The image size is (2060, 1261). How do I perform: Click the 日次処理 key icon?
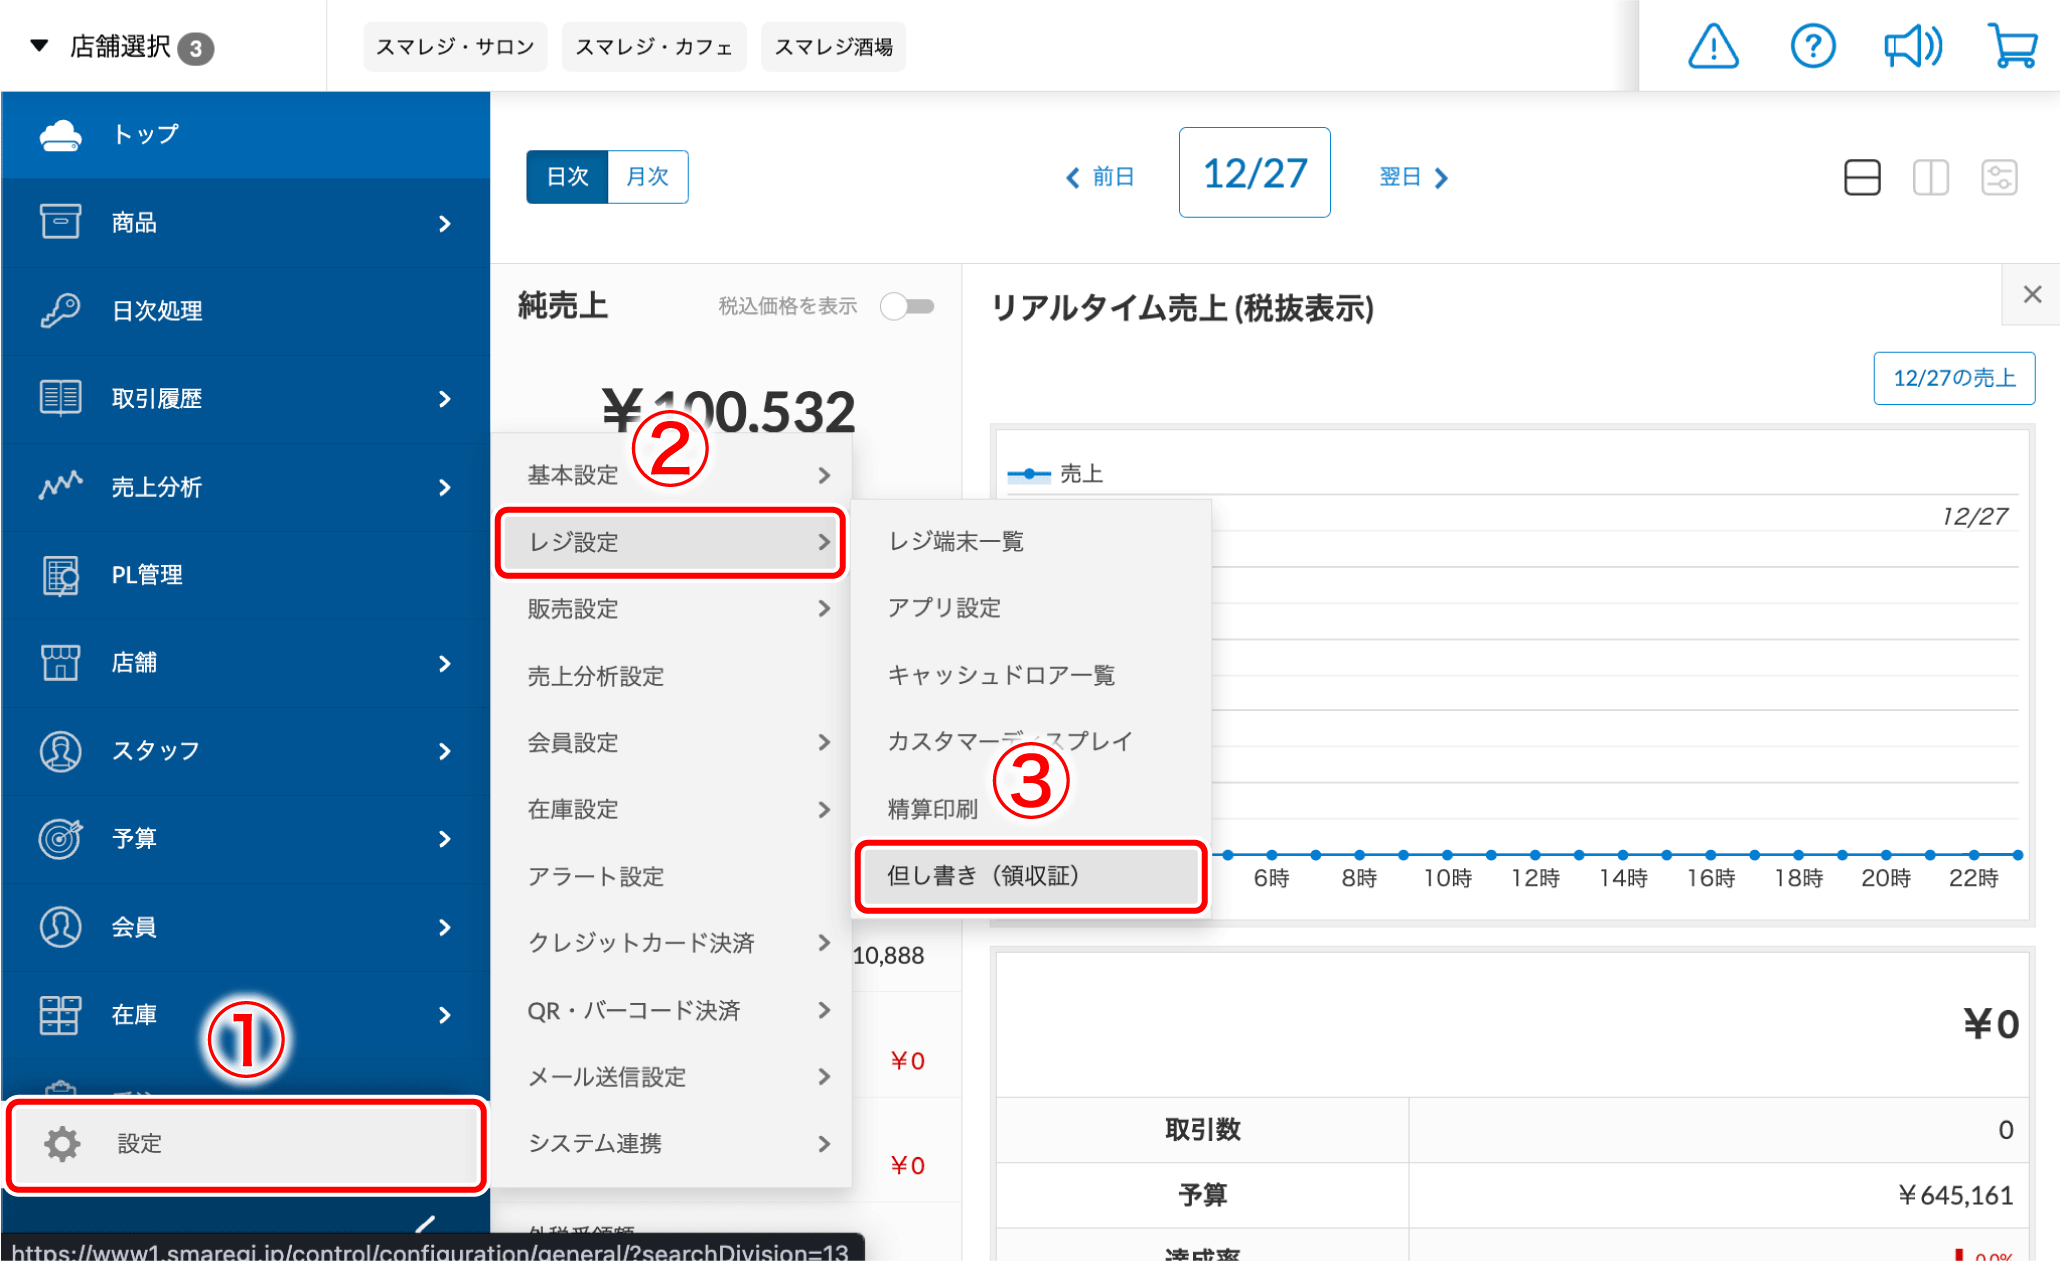[x=60, y=310]
